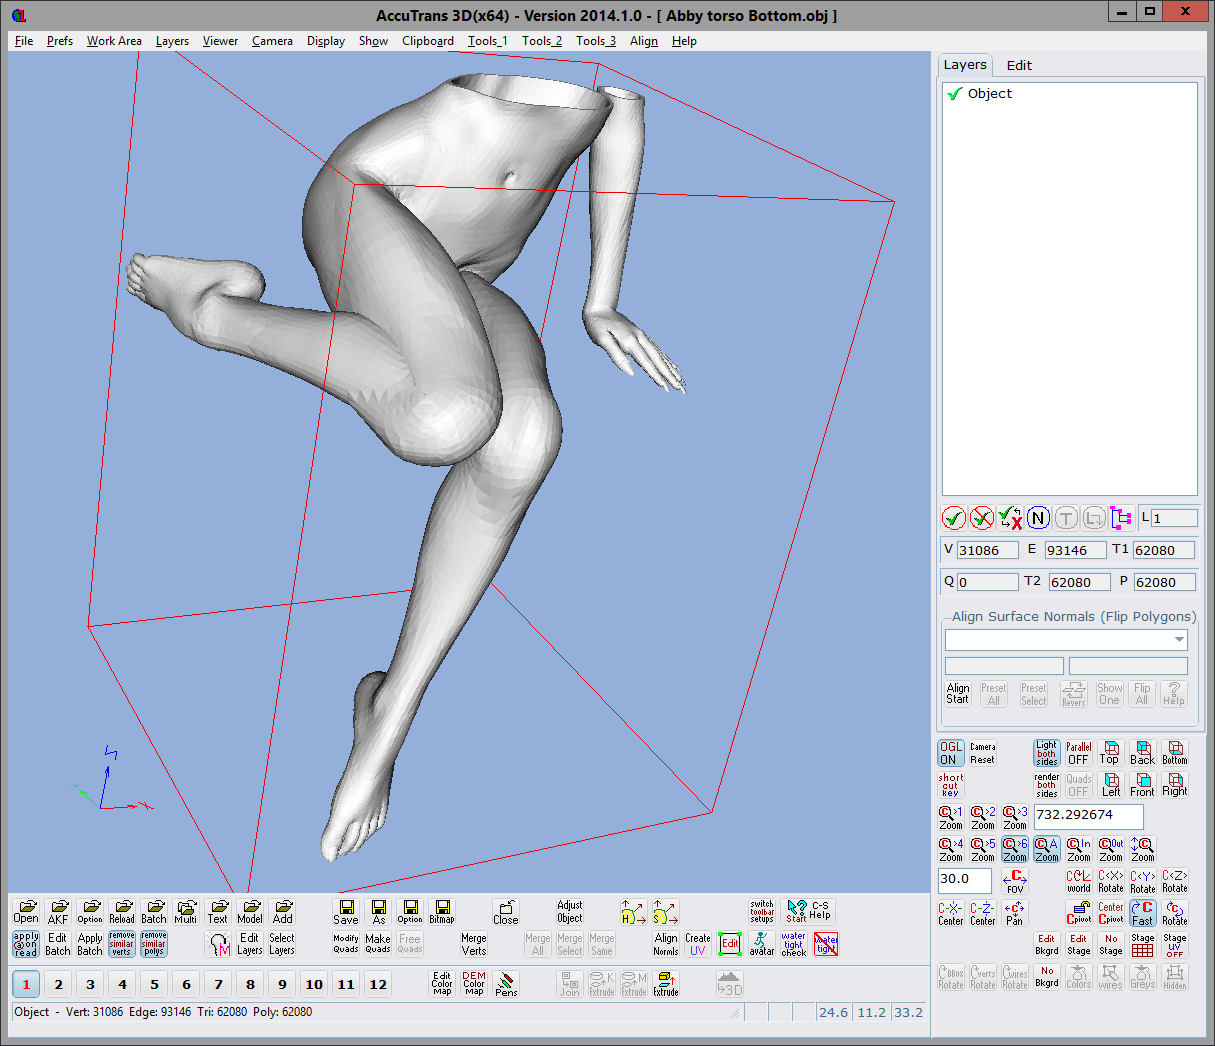Screen dimensions: 1215x1046
Task: Click the water tight check icon
Action: point(794,944)
